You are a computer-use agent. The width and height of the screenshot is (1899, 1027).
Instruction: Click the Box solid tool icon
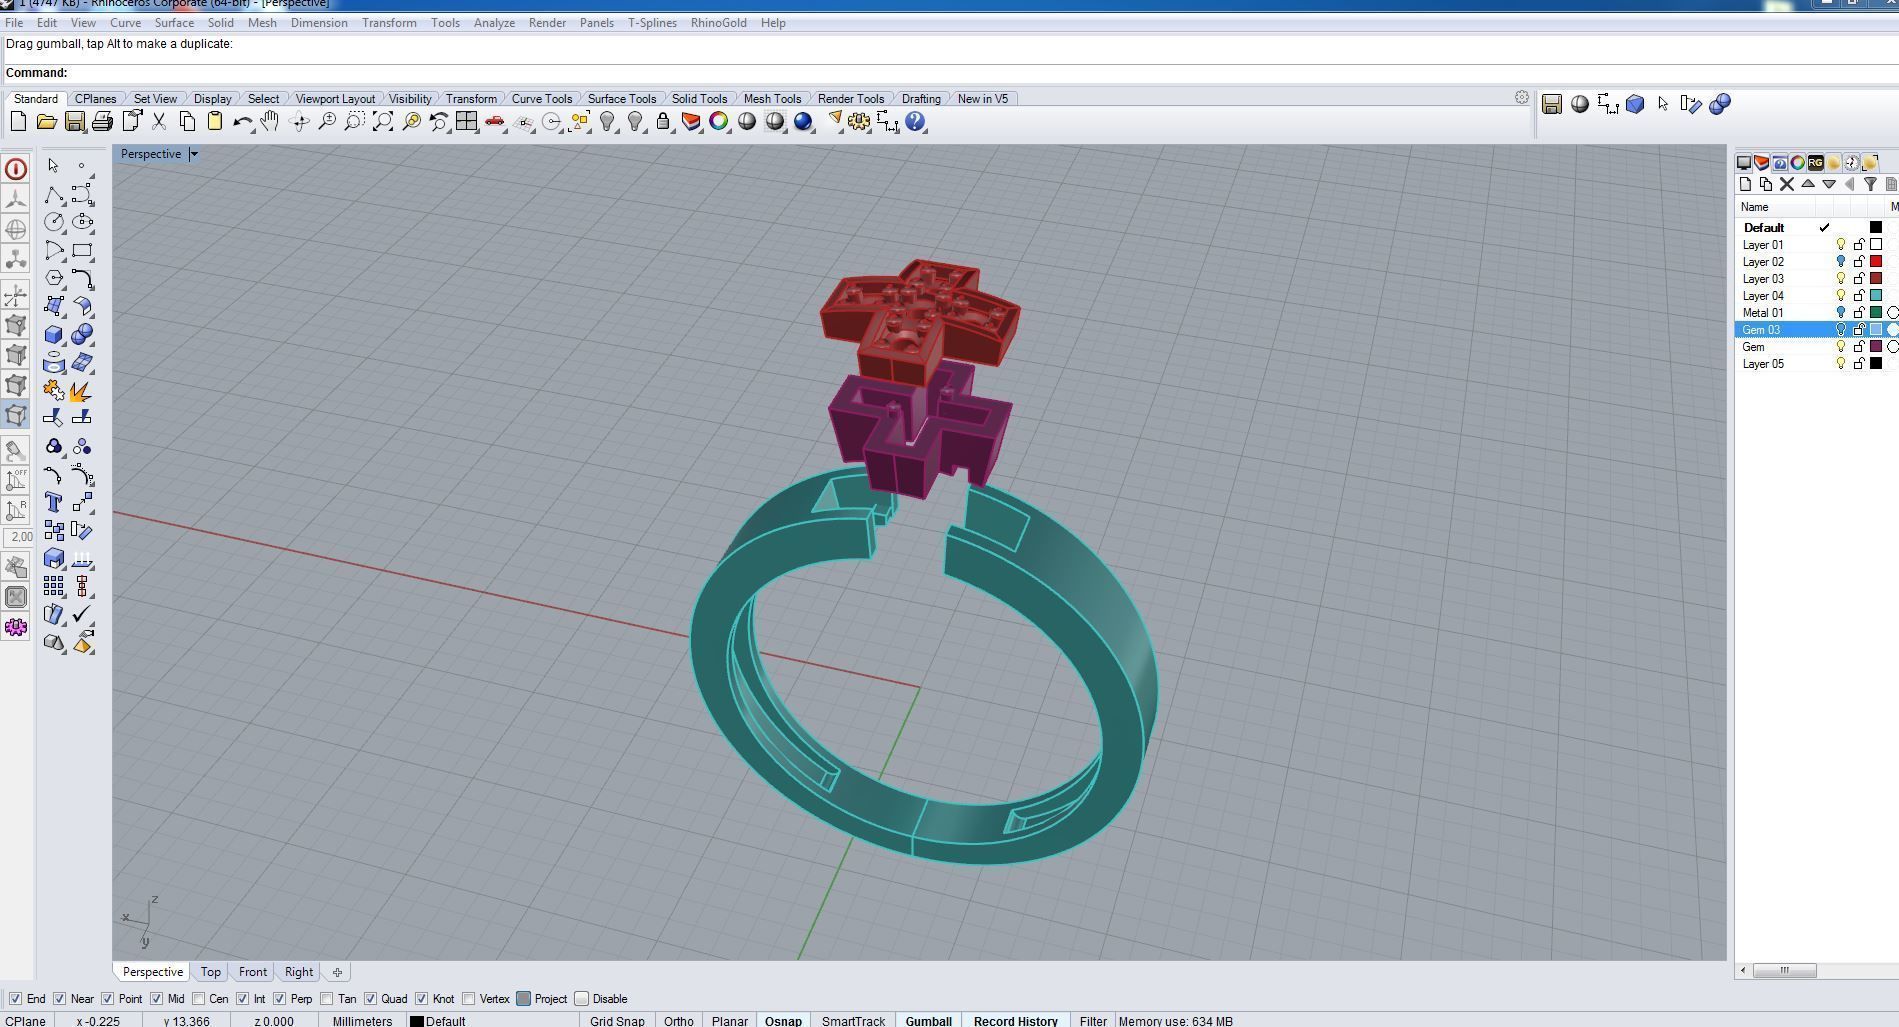pyautogui.click(x=54, y=334)
